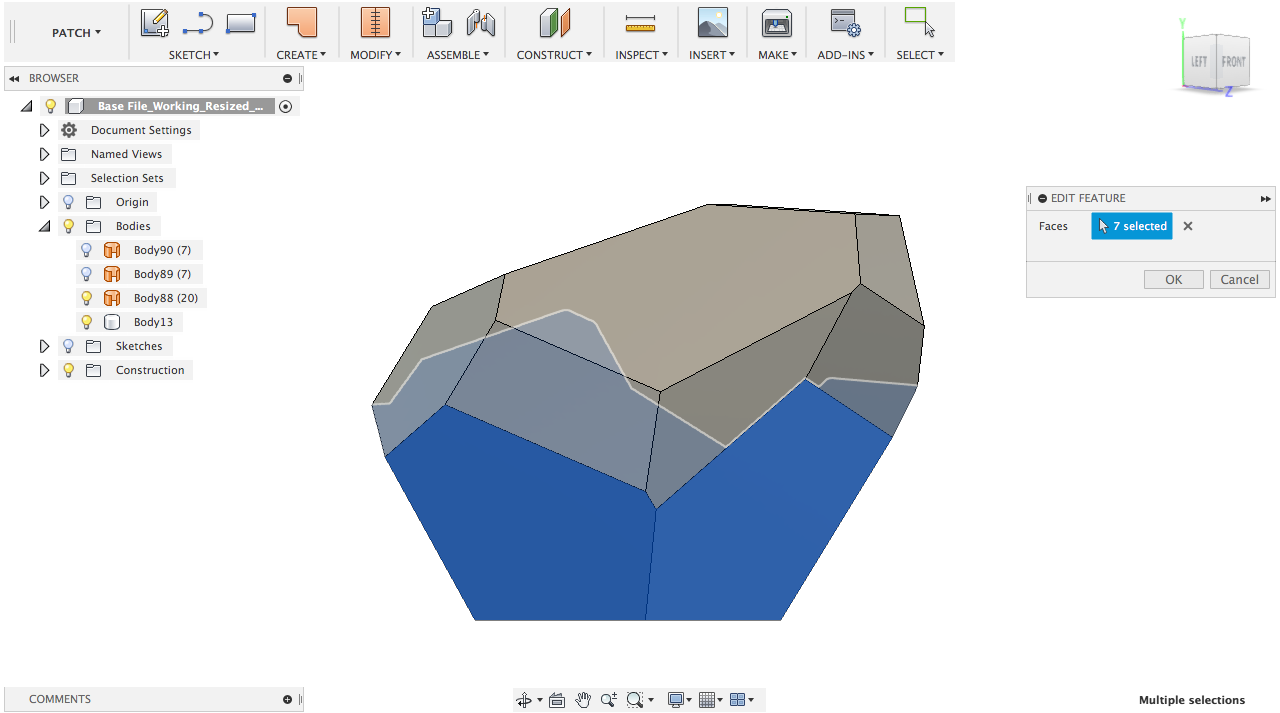Open the CREATE menu
Screen dimensions: 1280x713
pos(301,55)
